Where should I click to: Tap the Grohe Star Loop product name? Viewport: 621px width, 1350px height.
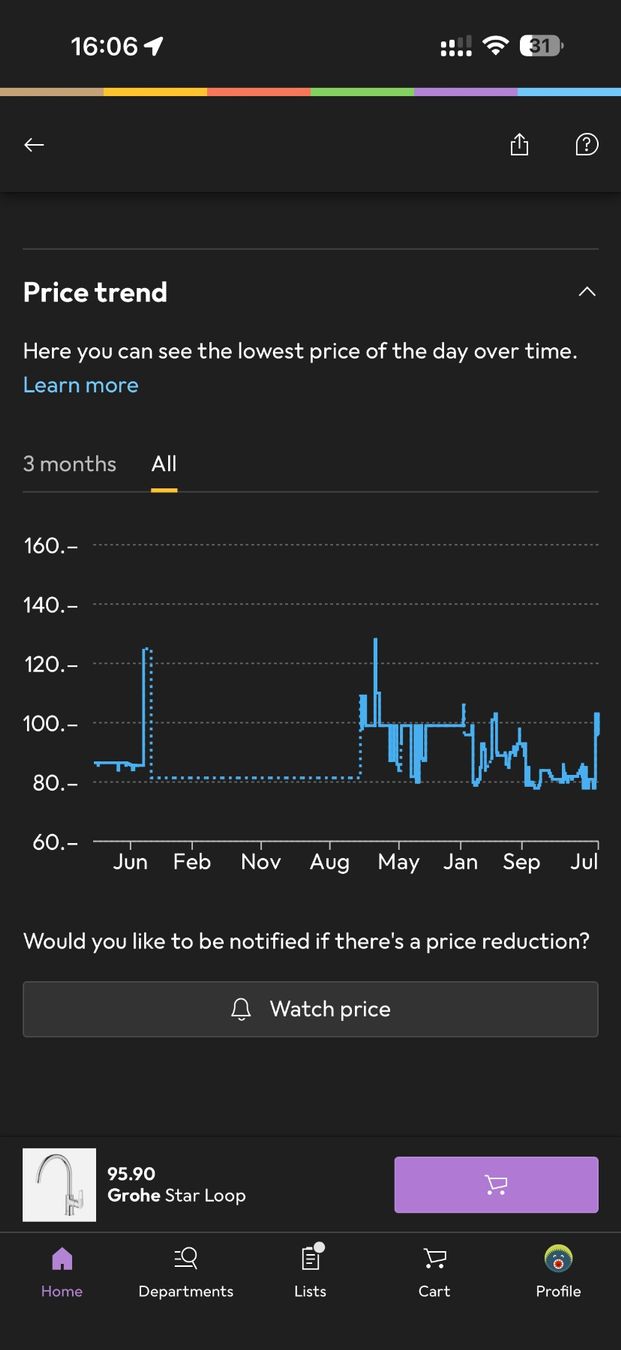point(177,1195)
